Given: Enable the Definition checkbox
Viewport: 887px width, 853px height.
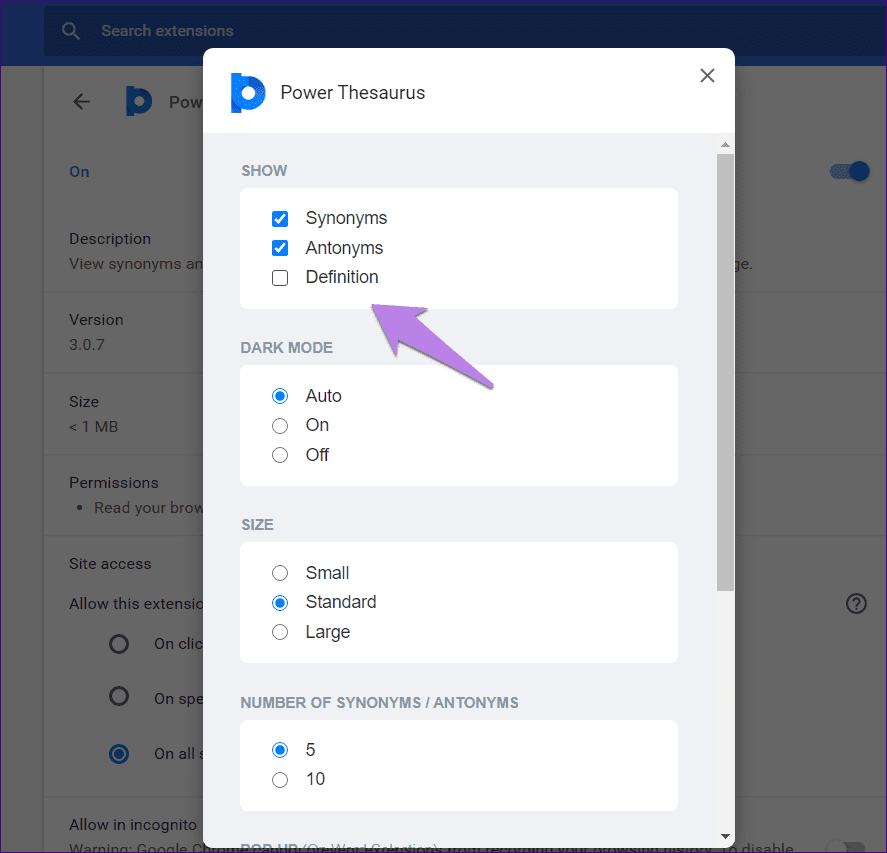Looking at the screenshot, I should point(280,277).
